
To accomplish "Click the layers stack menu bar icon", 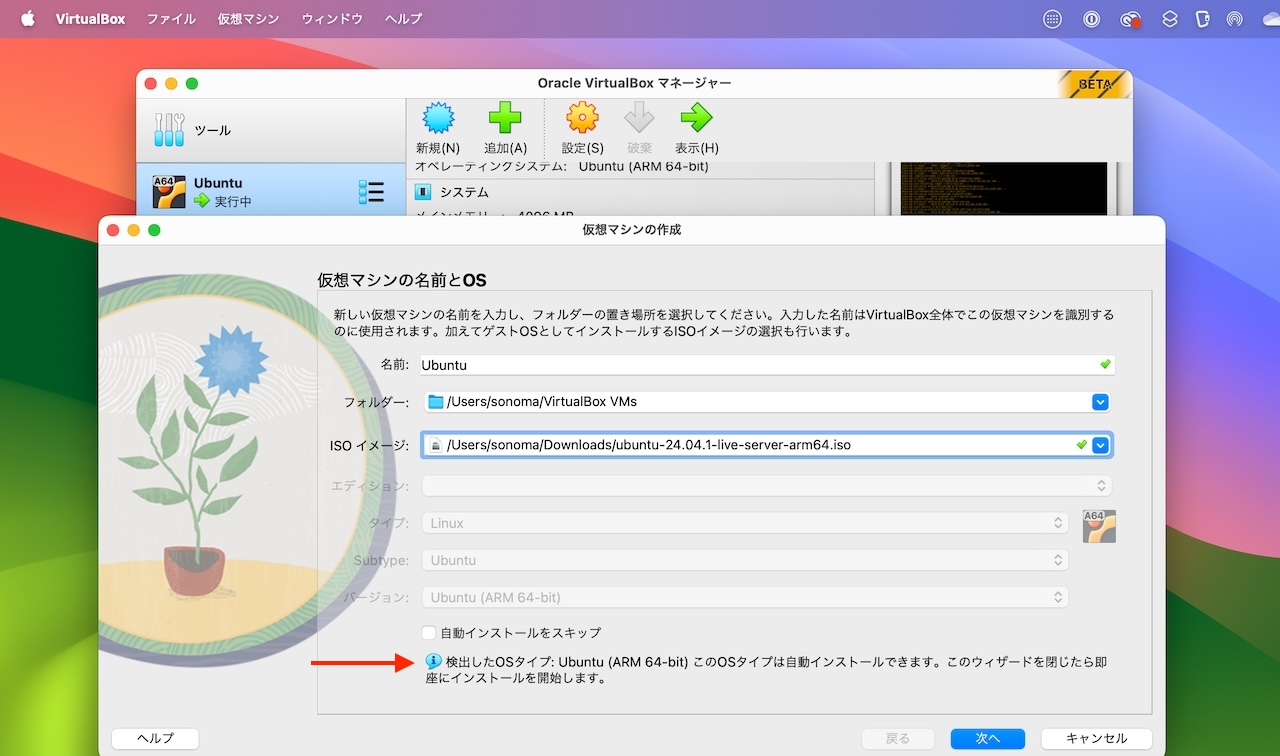I will coord(1170,19).
